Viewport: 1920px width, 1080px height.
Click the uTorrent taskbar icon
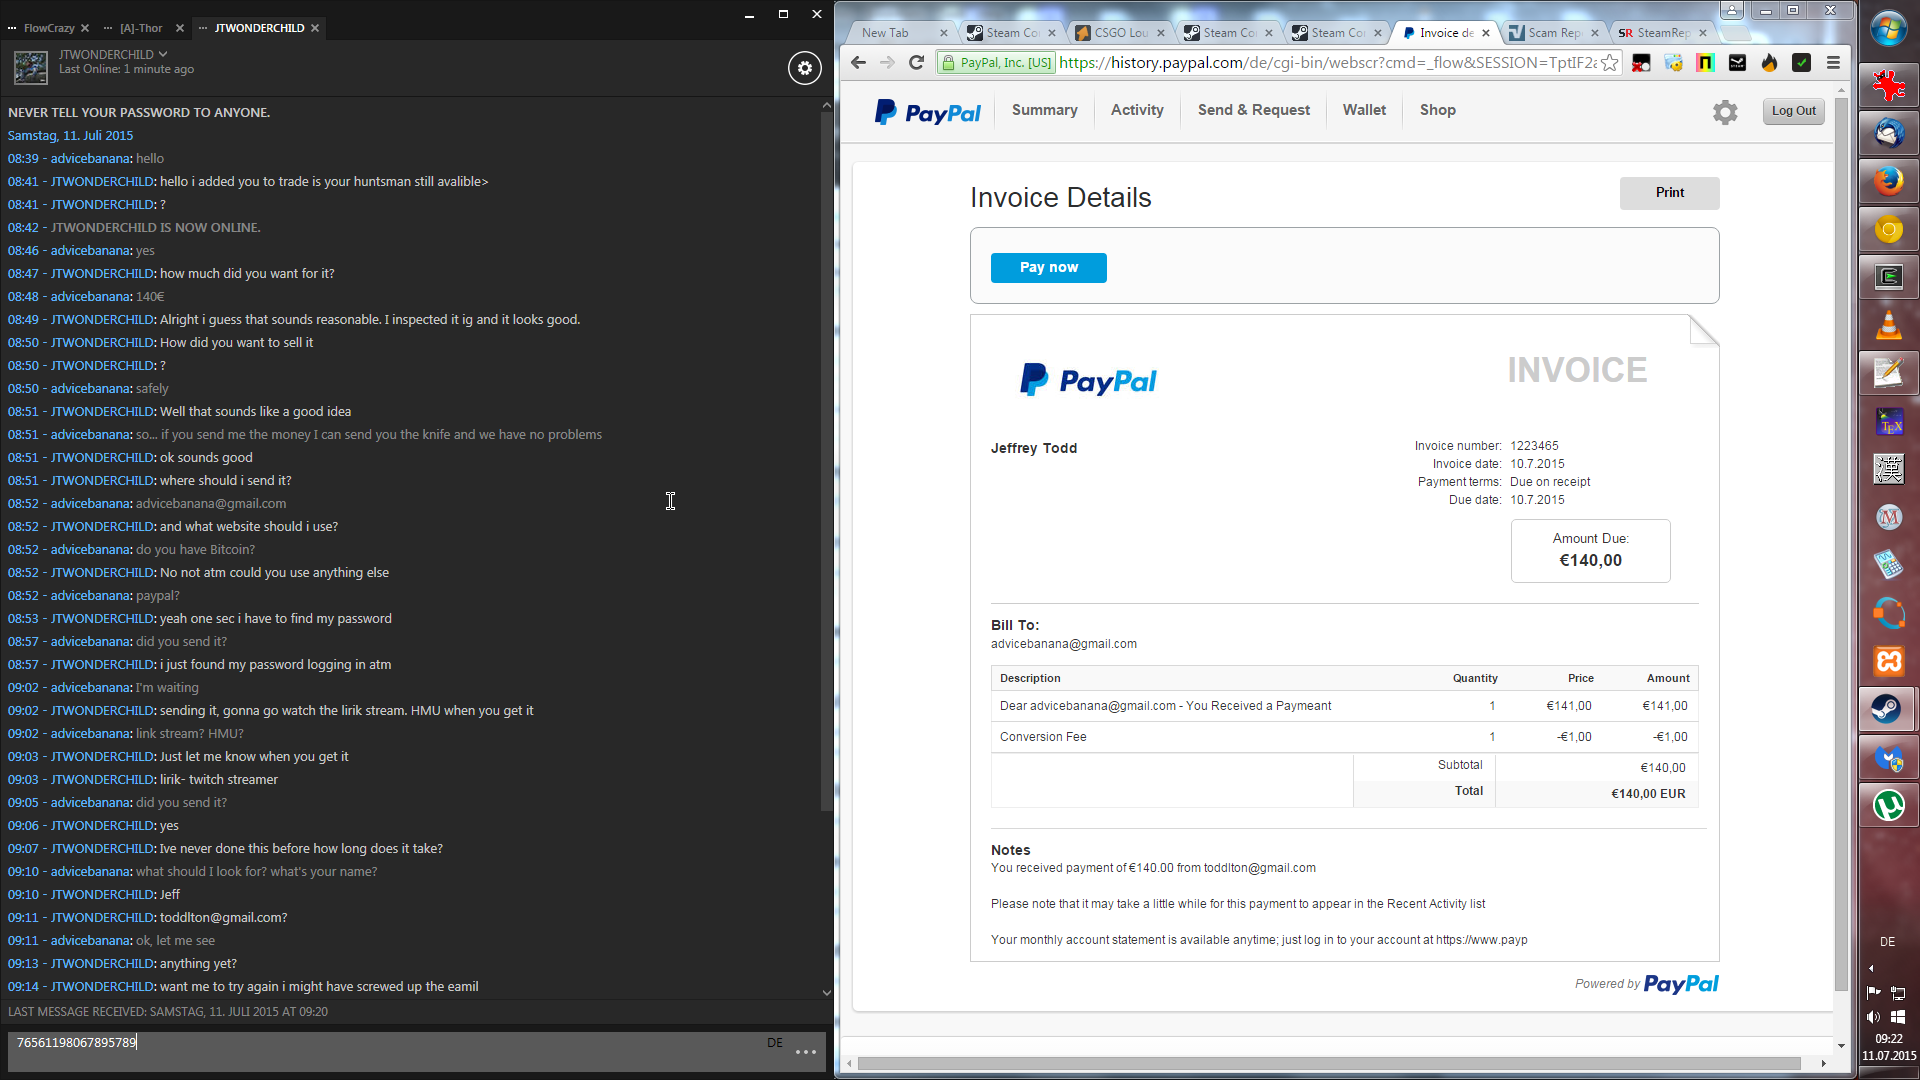(x=1888, y=805)
